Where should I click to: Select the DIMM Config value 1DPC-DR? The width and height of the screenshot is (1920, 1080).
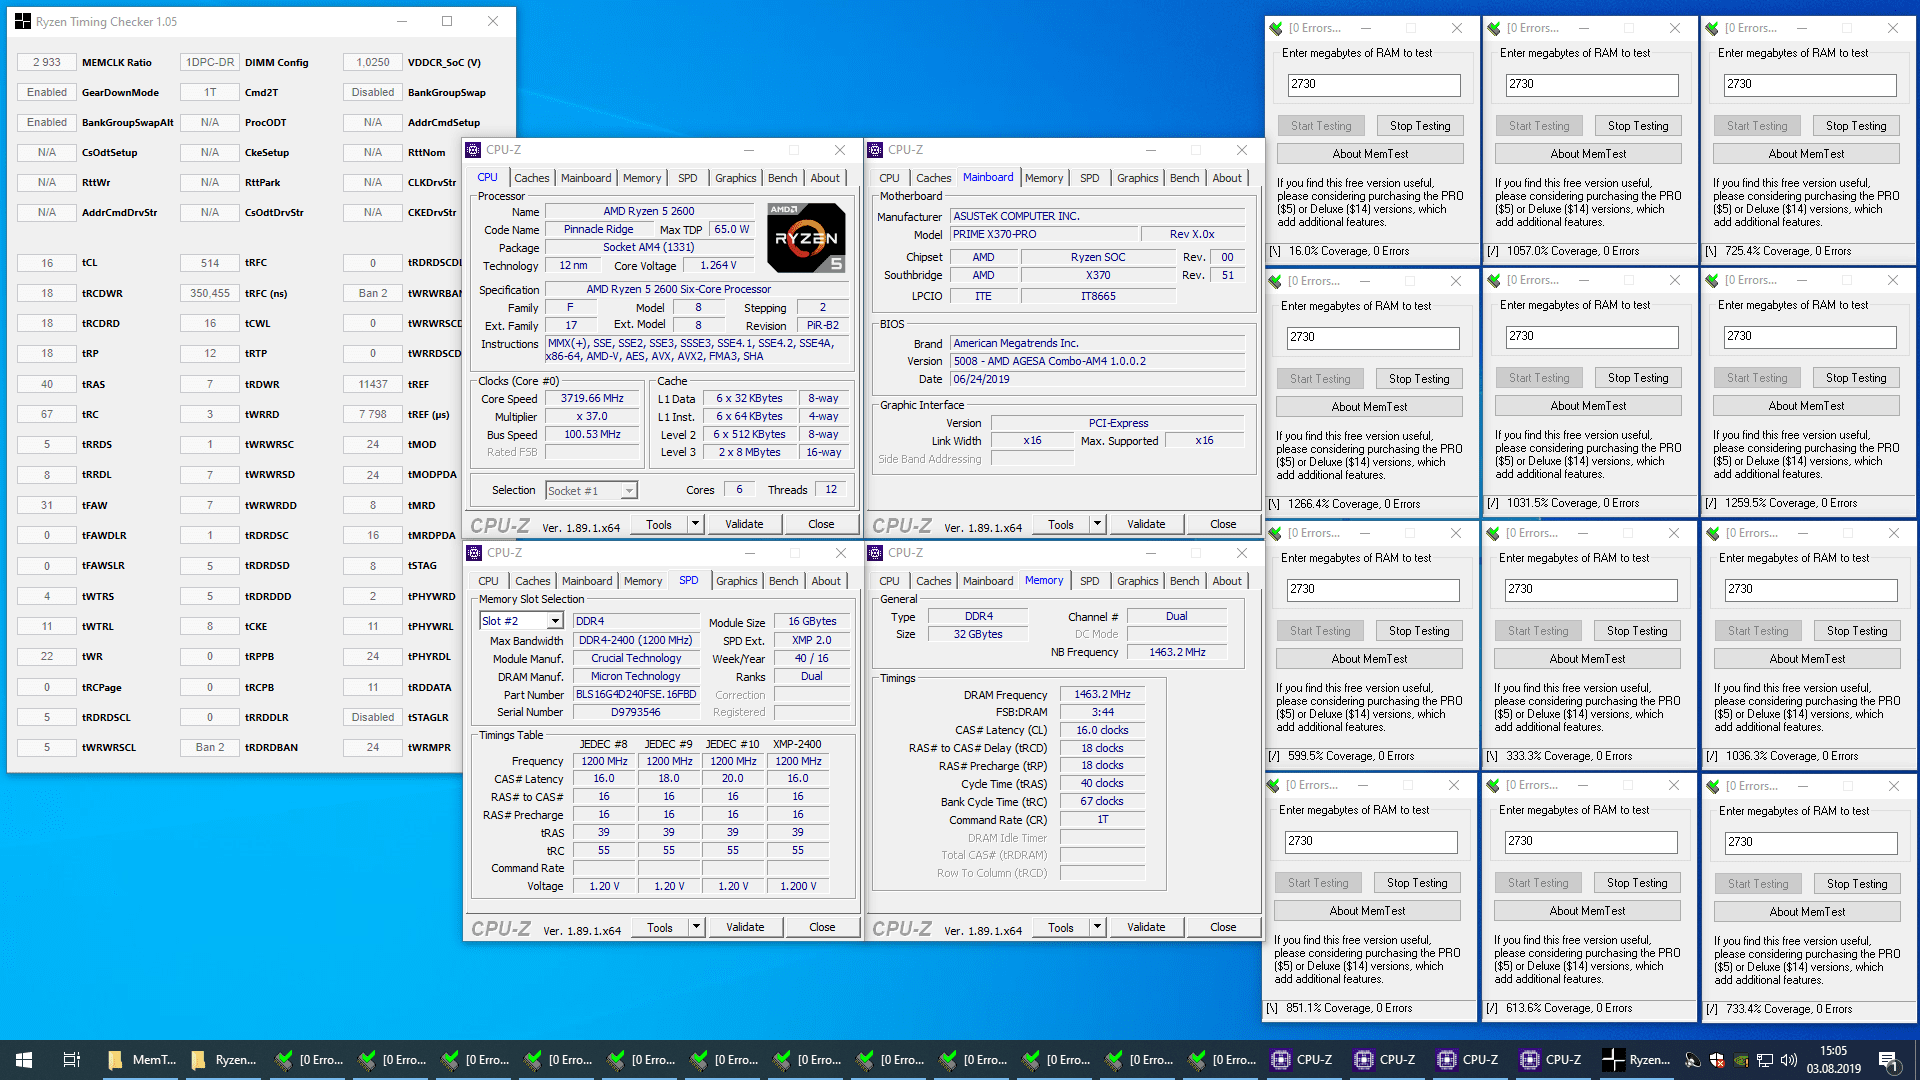pos(210,62)
